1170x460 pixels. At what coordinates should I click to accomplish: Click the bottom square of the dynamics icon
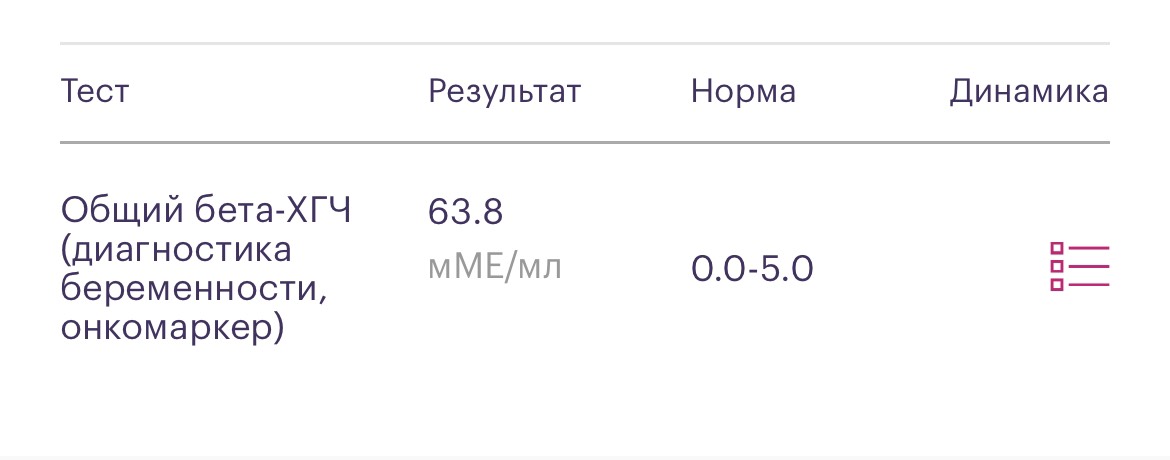pos(1057,285)
